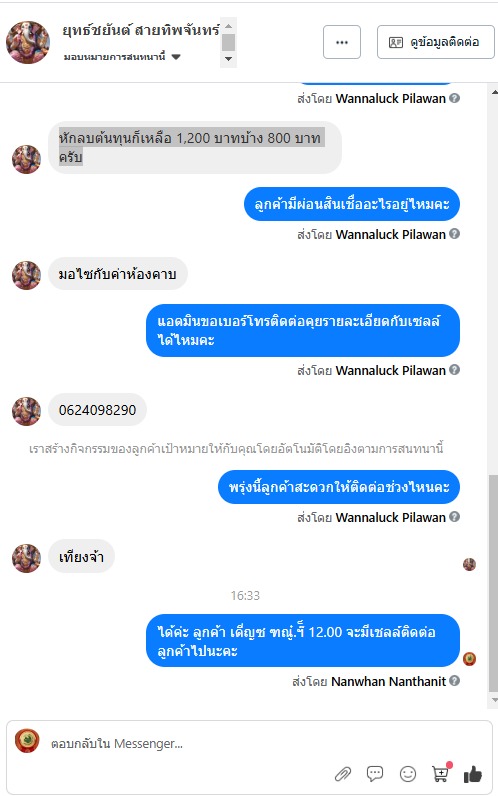Click the name scroll up arrow
Viewport: 498px width, 796px height.
[x=228, y=26]
